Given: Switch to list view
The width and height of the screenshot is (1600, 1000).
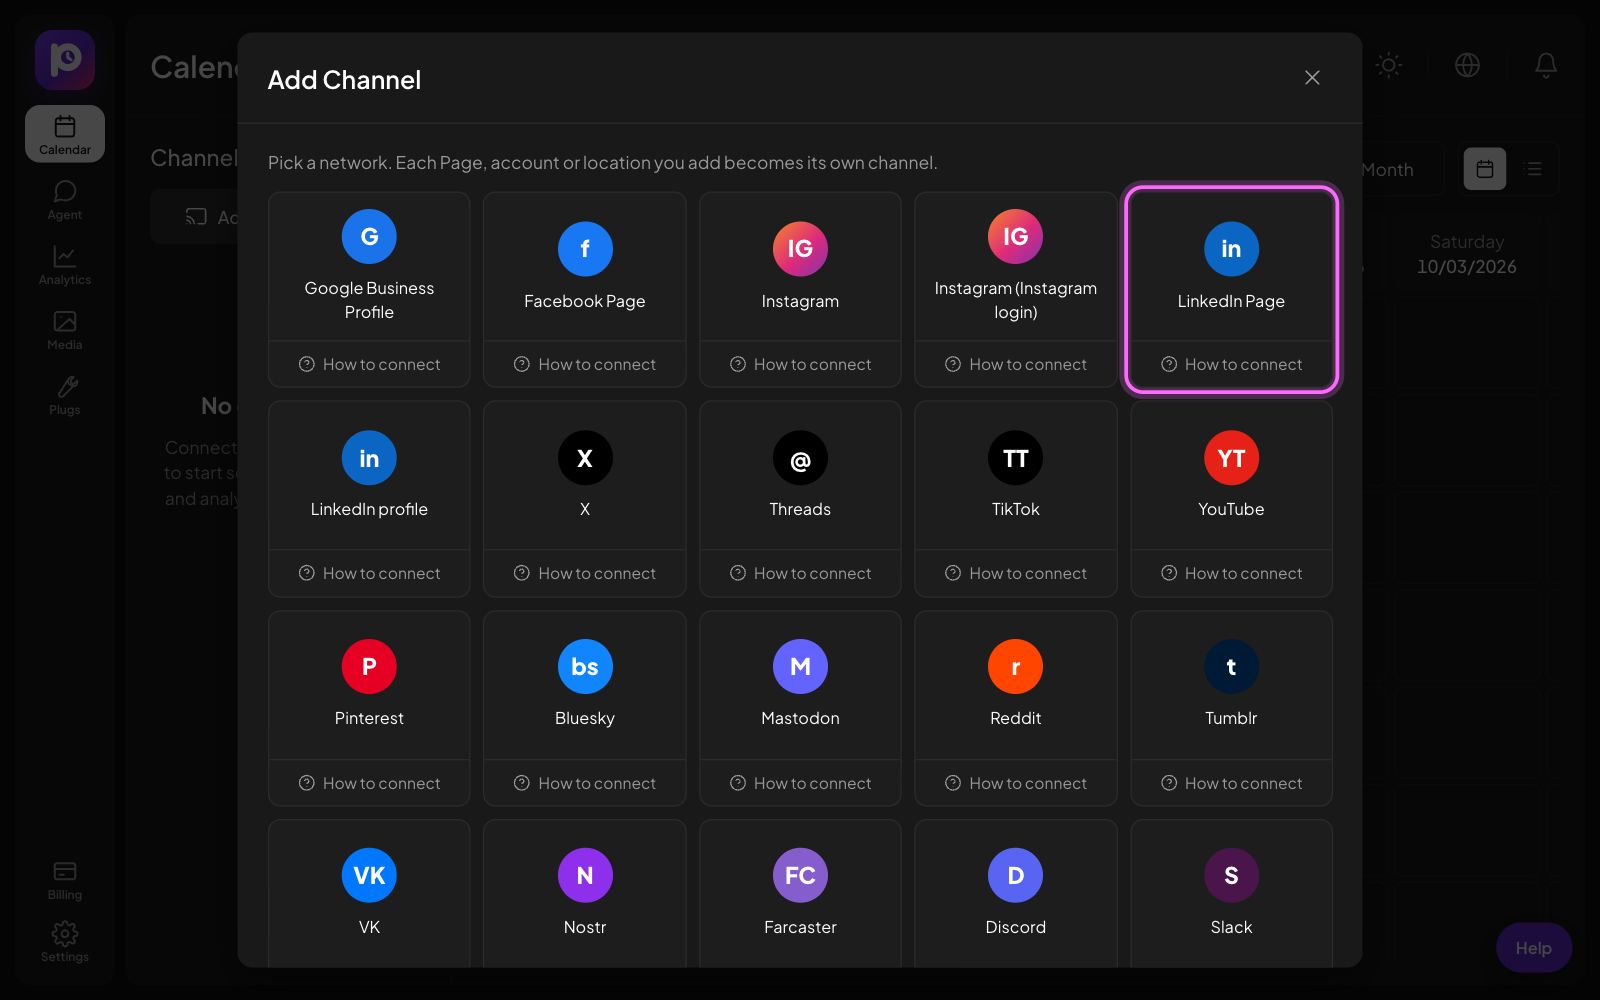Looking at the screenshot, I should tap(1534, 169).
